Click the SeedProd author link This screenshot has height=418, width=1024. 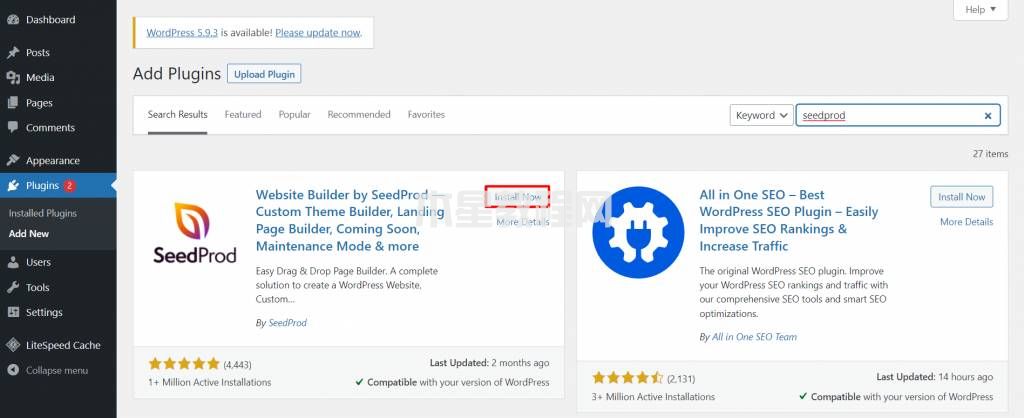287,323
